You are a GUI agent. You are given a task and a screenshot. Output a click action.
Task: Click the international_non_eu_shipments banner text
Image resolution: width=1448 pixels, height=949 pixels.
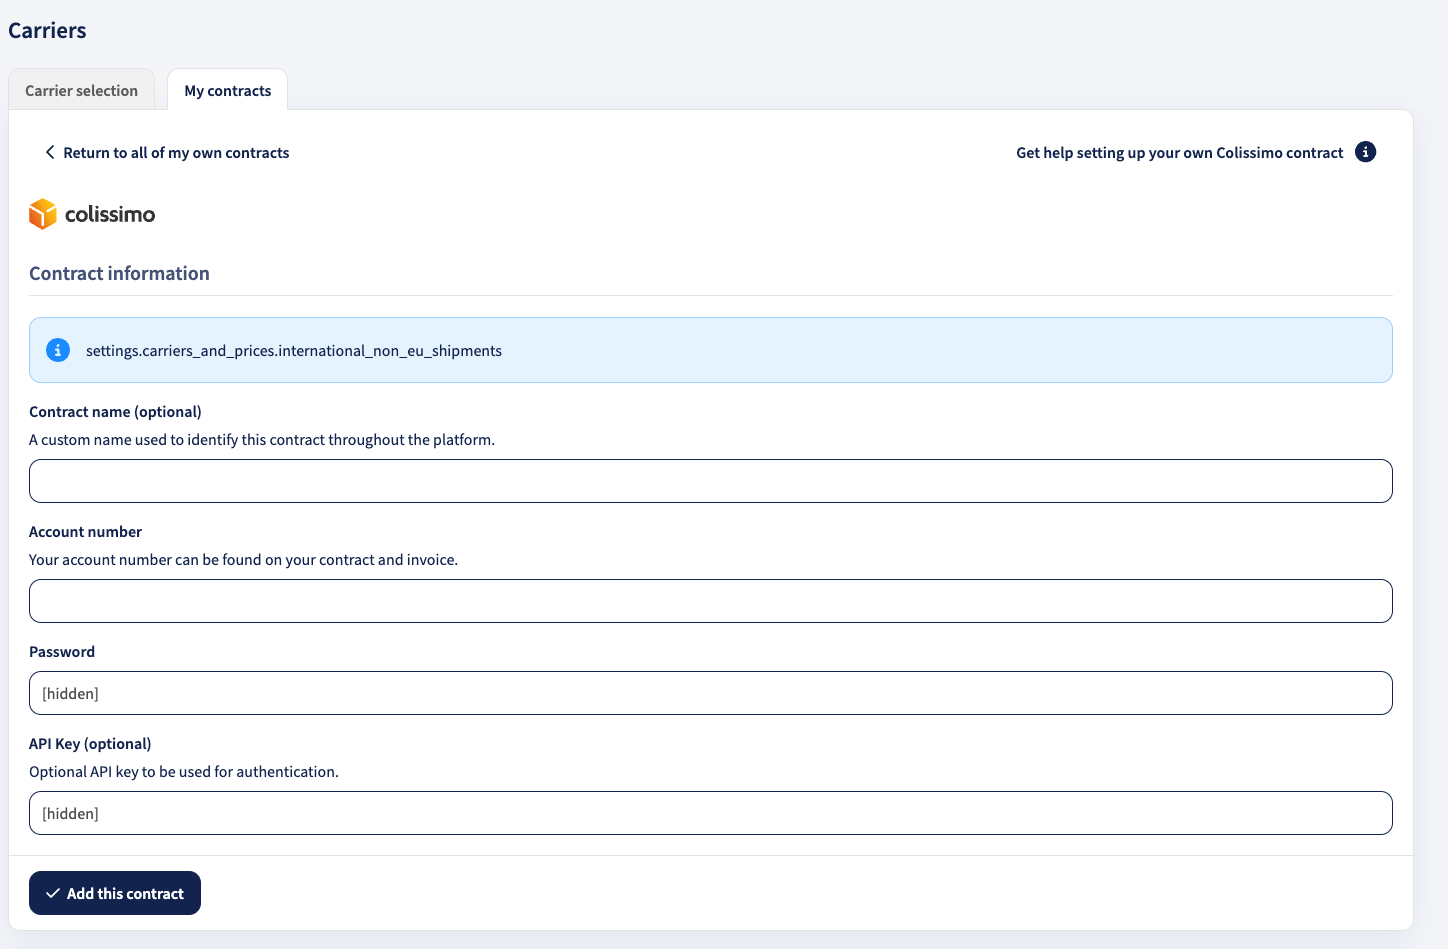click(294, 350)
